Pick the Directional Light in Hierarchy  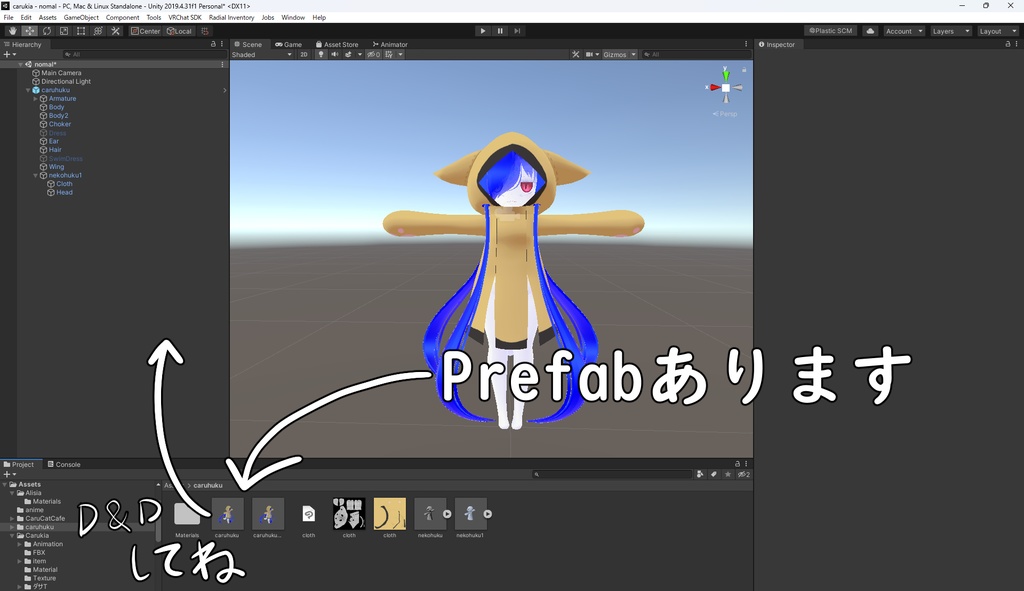point(68,81)
